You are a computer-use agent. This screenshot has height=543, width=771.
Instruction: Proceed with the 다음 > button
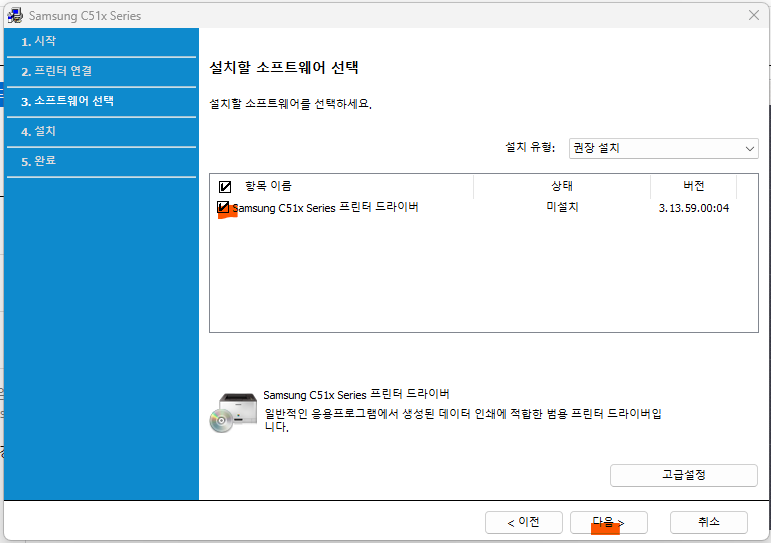609,522
